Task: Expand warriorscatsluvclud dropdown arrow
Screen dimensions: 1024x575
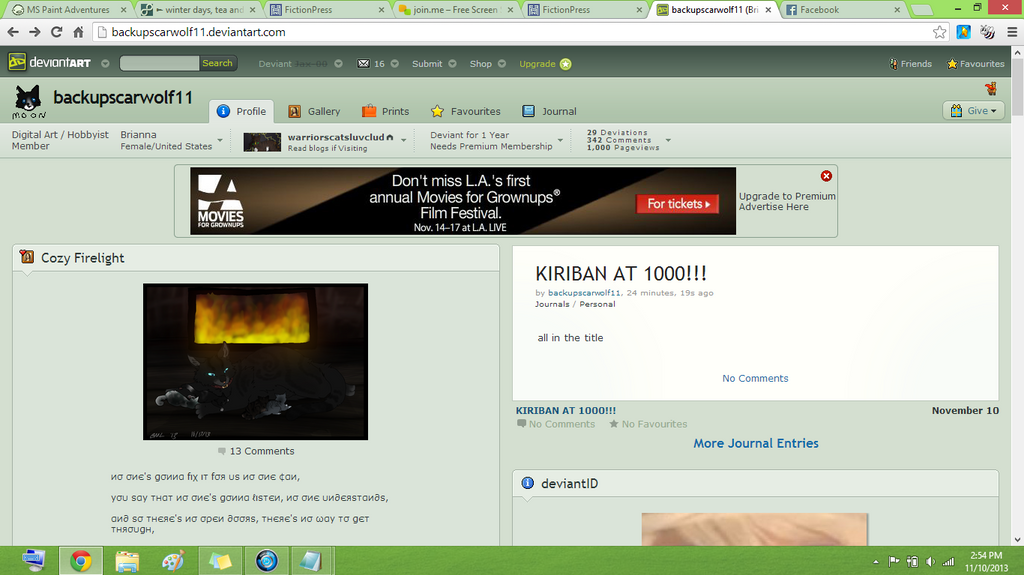Action: (x=404, y=140)
